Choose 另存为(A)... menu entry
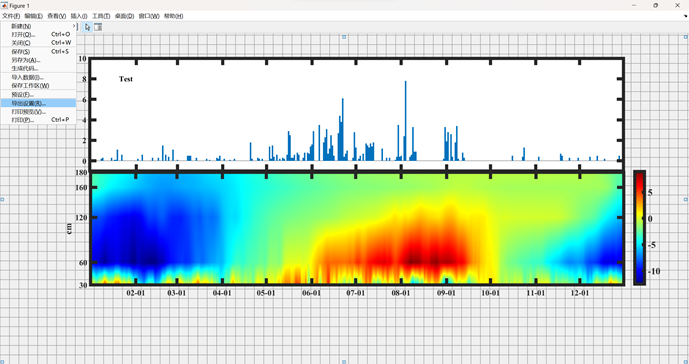Screen dimensions: 689x364 [38, 60]
